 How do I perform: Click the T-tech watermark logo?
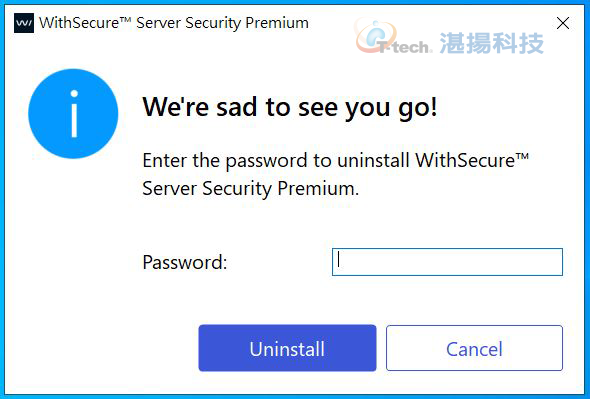pyautogui.click(x=393, y=37)
